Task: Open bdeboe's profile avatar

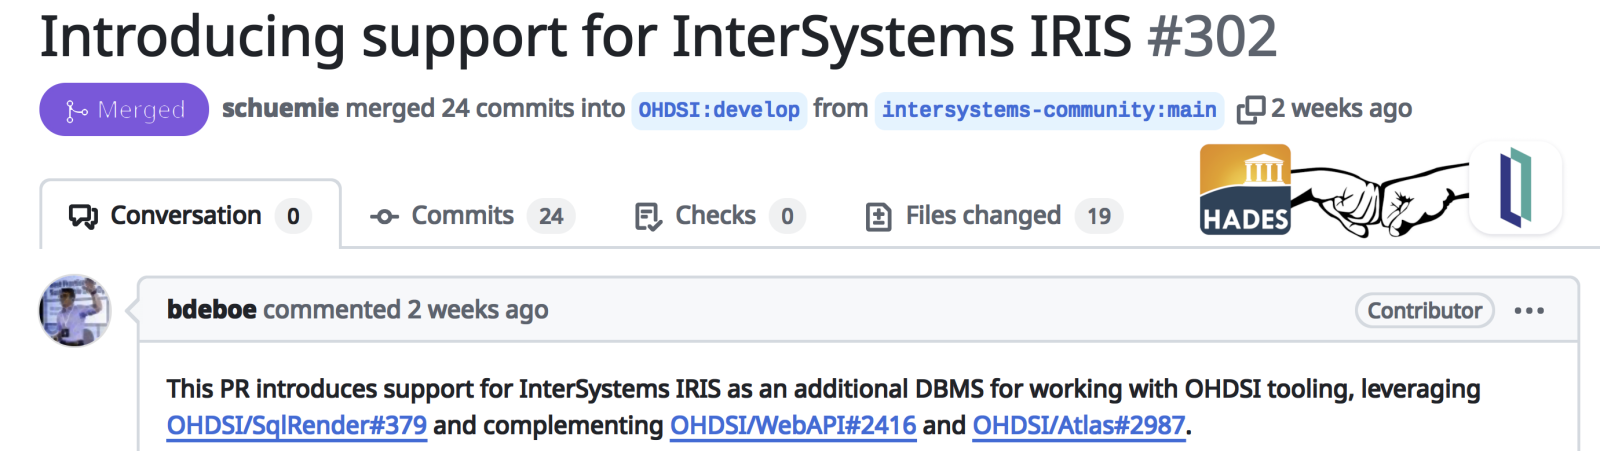Action: click(x=74, y=310)
